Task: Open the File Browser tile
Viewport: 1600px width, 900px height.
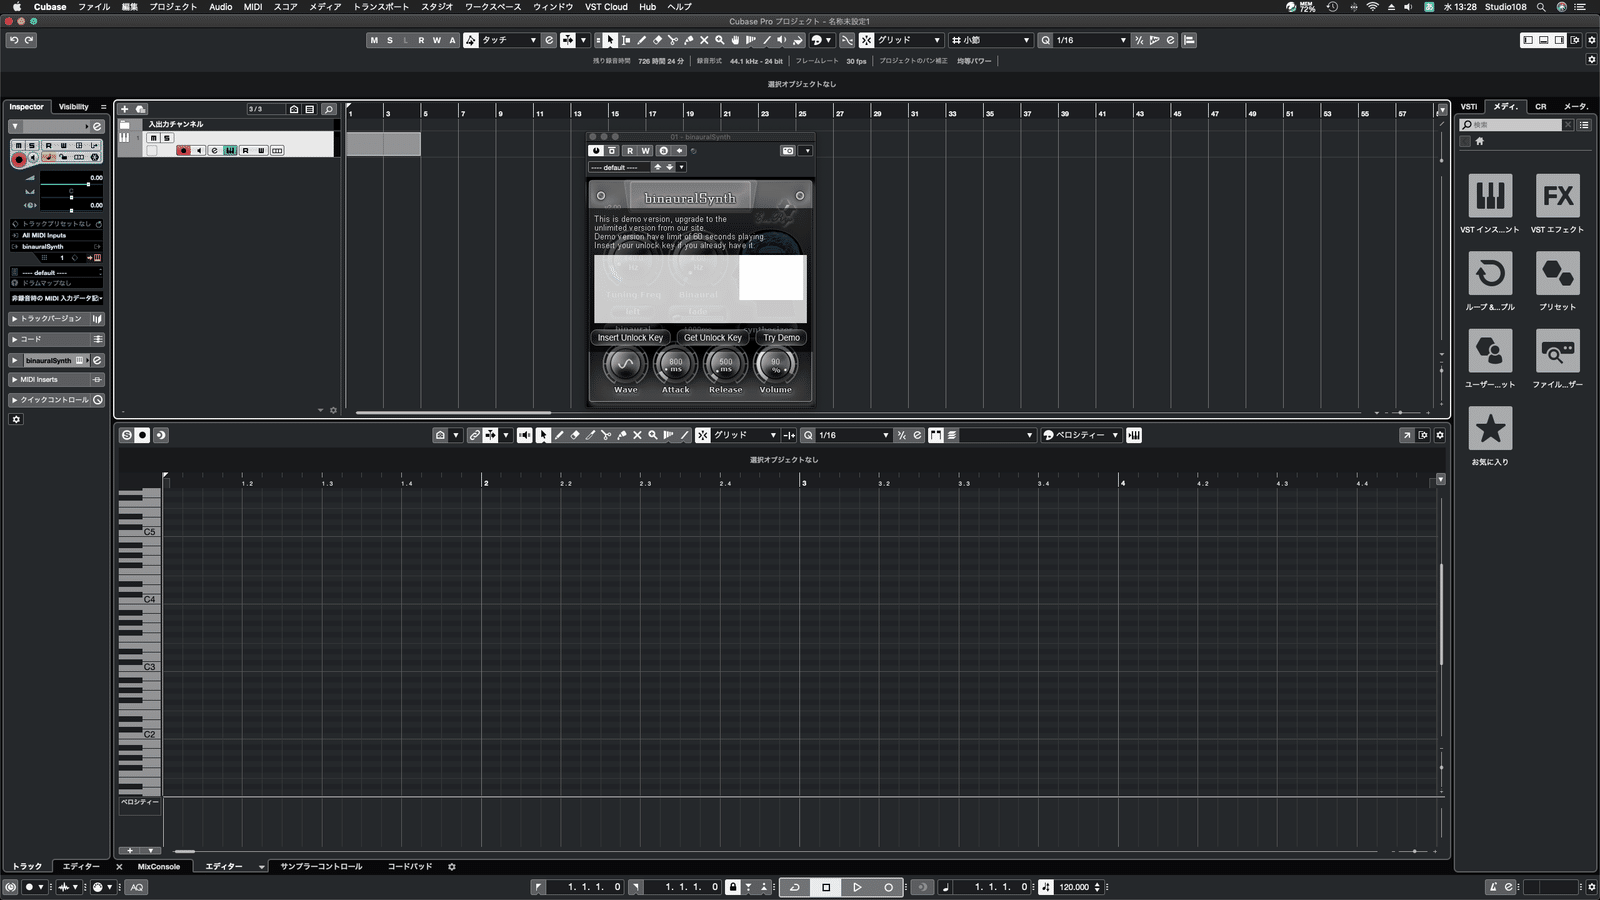Action: coord(1558,351)
